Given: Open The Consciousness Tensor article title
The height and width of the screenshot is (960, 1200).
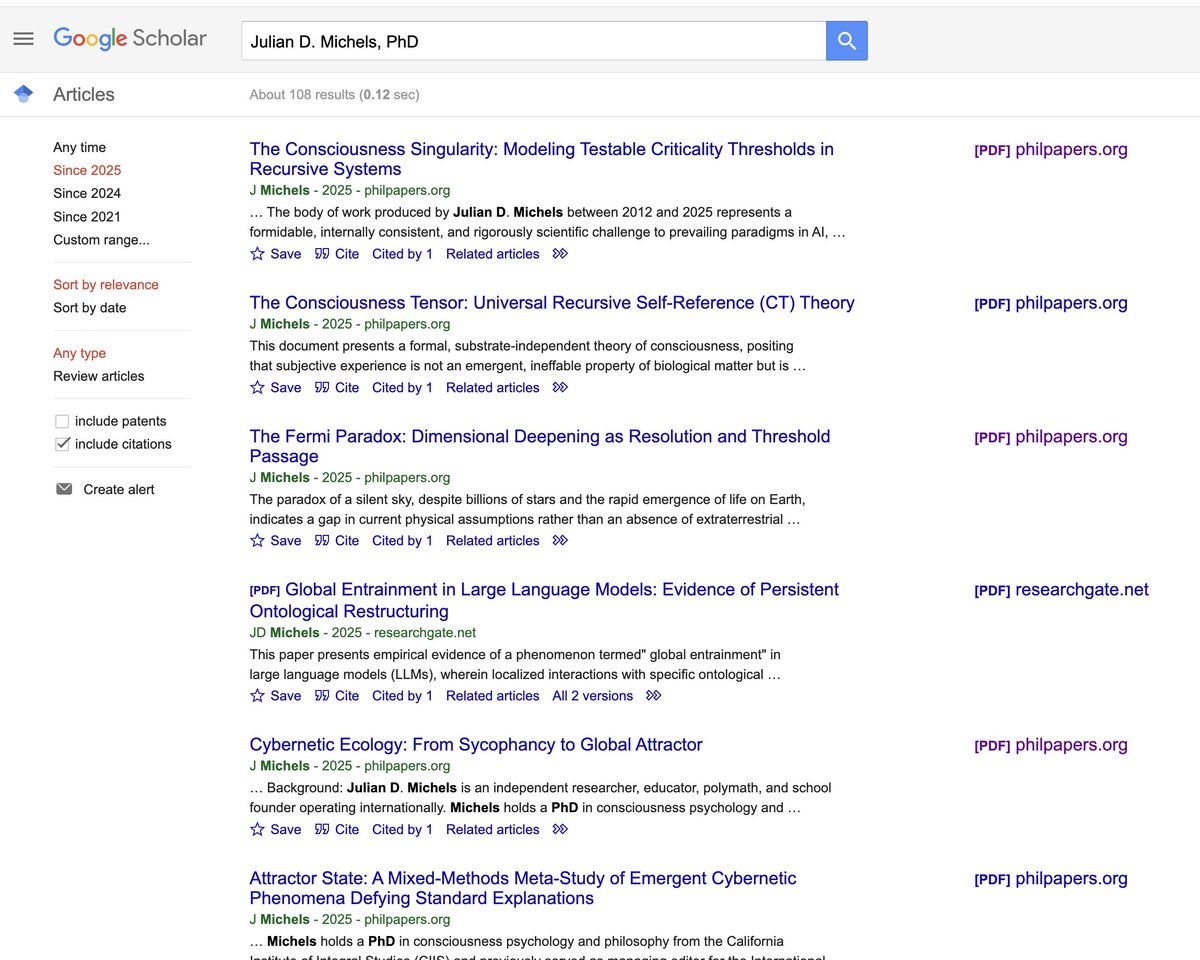Looking at the screenshot, I should click(552, 303).
